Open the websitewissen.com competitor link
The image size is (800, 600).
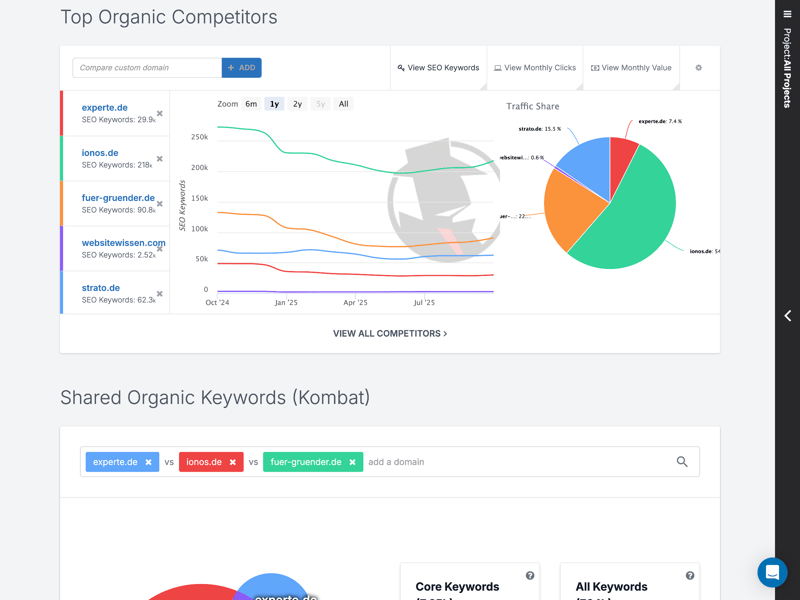pyautogui.click(x=123, y=243)
